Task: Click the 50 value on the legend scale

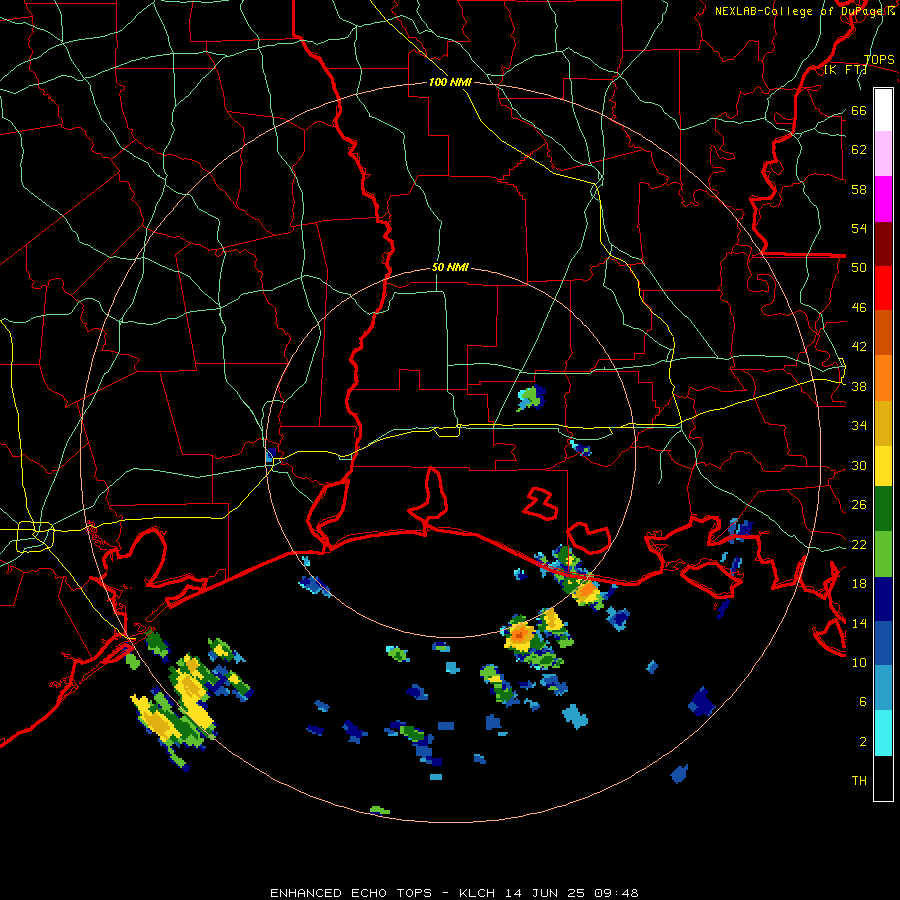Action: pyautogui.click(x=859, y=268)
